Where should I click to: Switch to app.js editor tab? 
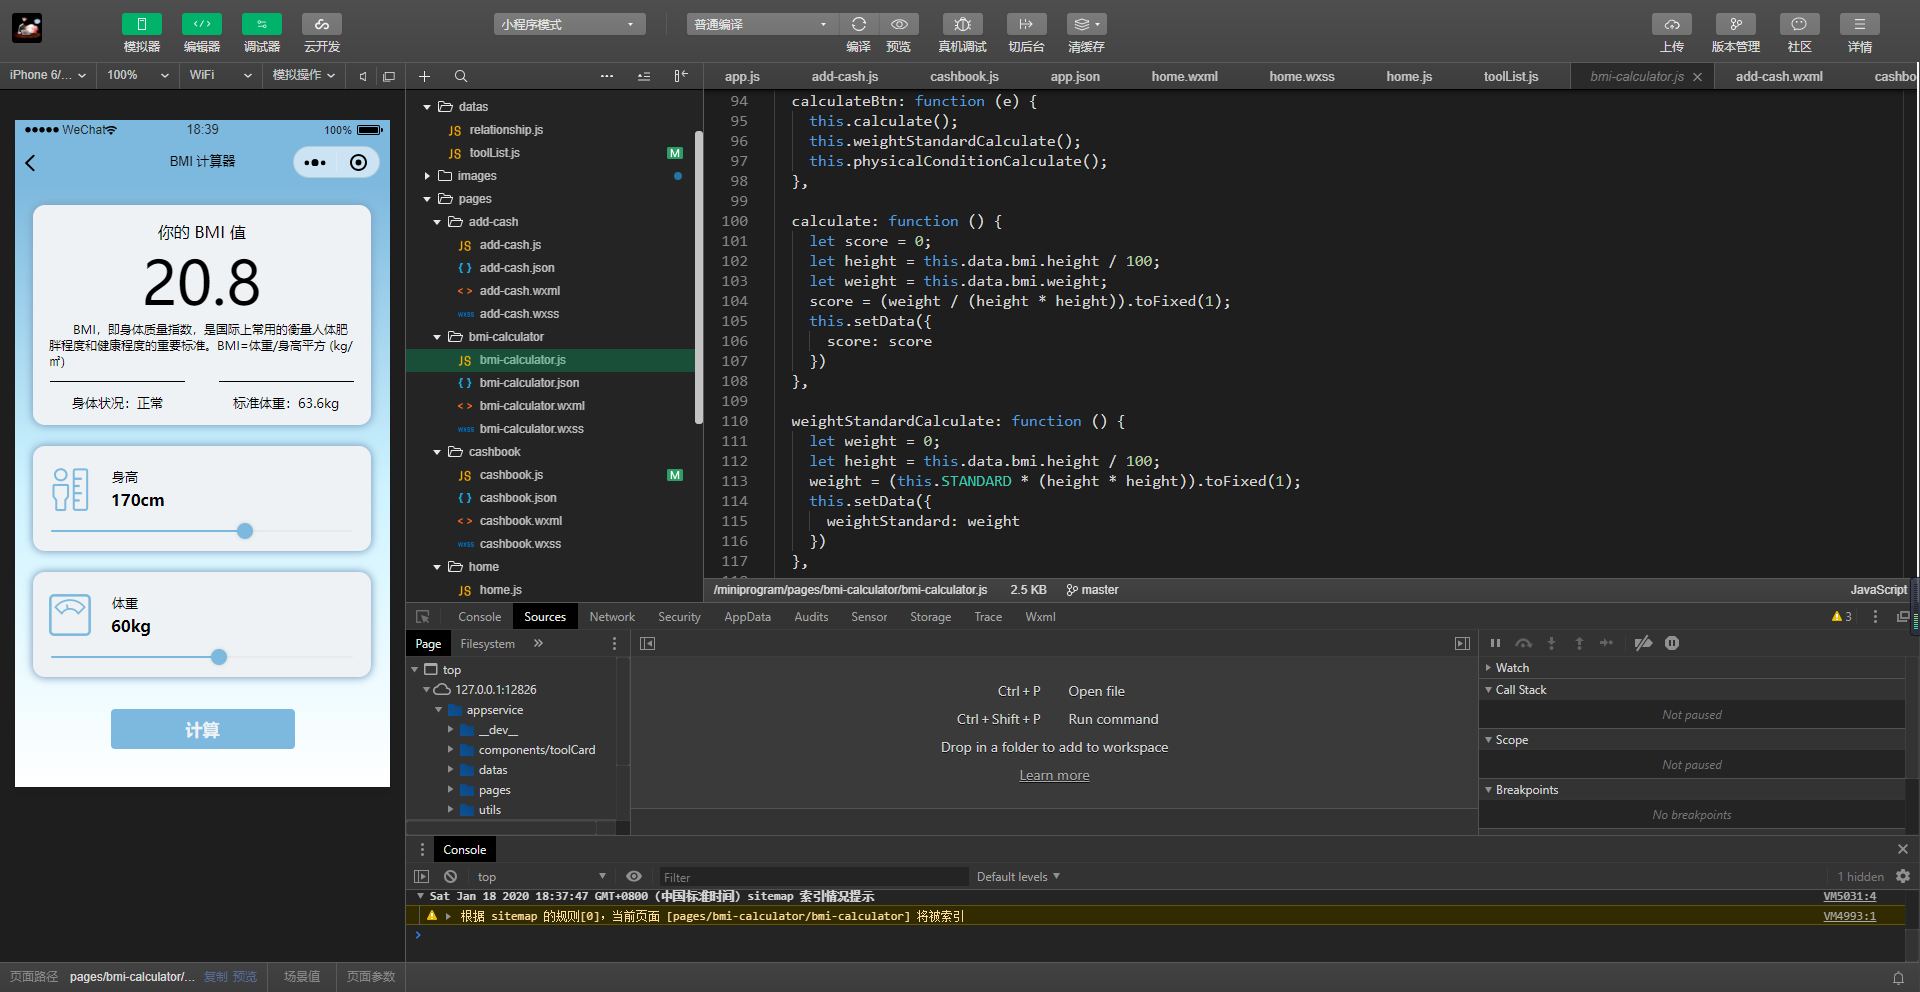click(x=742, y=76)
